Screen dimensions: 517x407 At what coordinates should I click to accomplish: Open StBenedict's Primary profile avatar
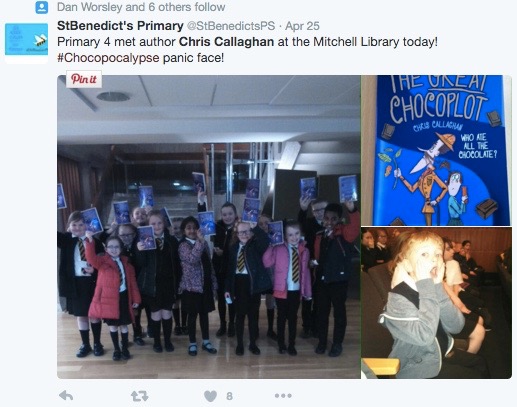tap(26, 41)
